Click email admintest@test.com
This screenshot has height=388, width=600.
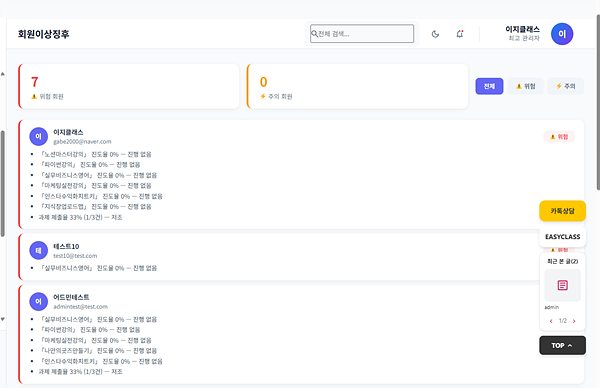click(80, 306)
